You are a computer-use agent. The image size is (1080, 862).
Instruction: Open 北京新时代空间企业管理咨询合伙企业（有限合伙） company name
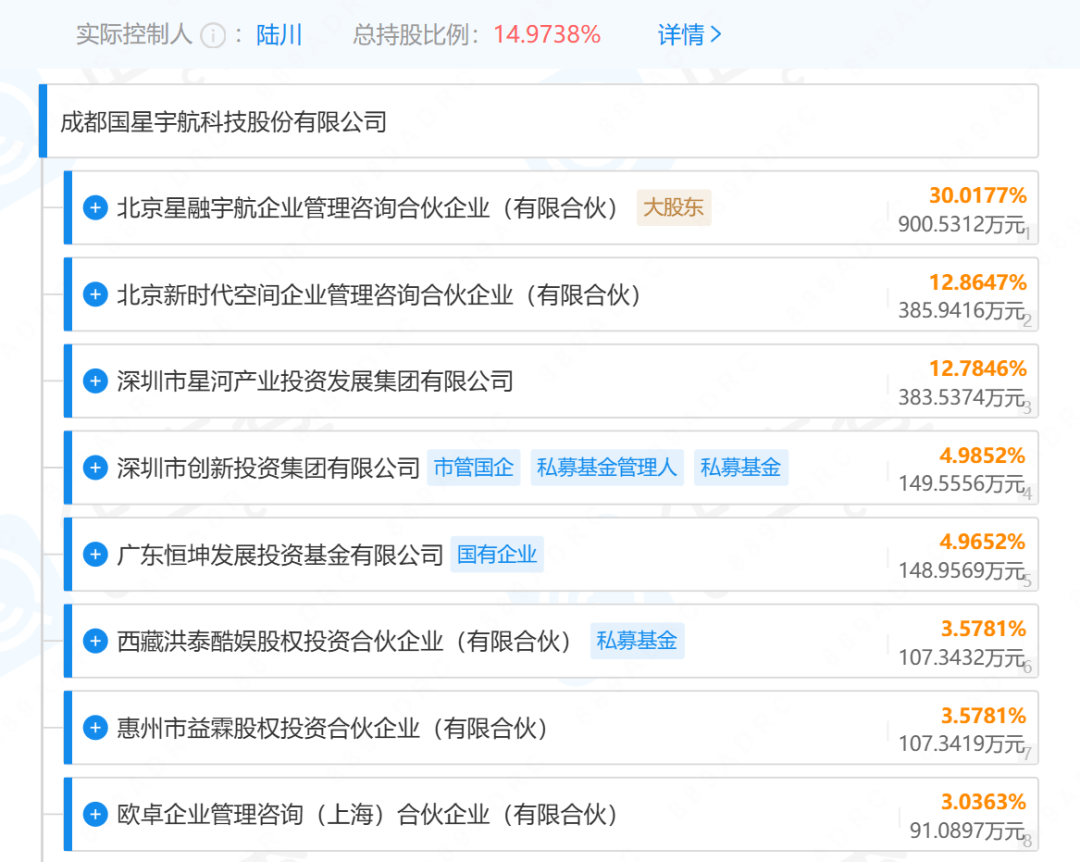click(x=380, y=295)
